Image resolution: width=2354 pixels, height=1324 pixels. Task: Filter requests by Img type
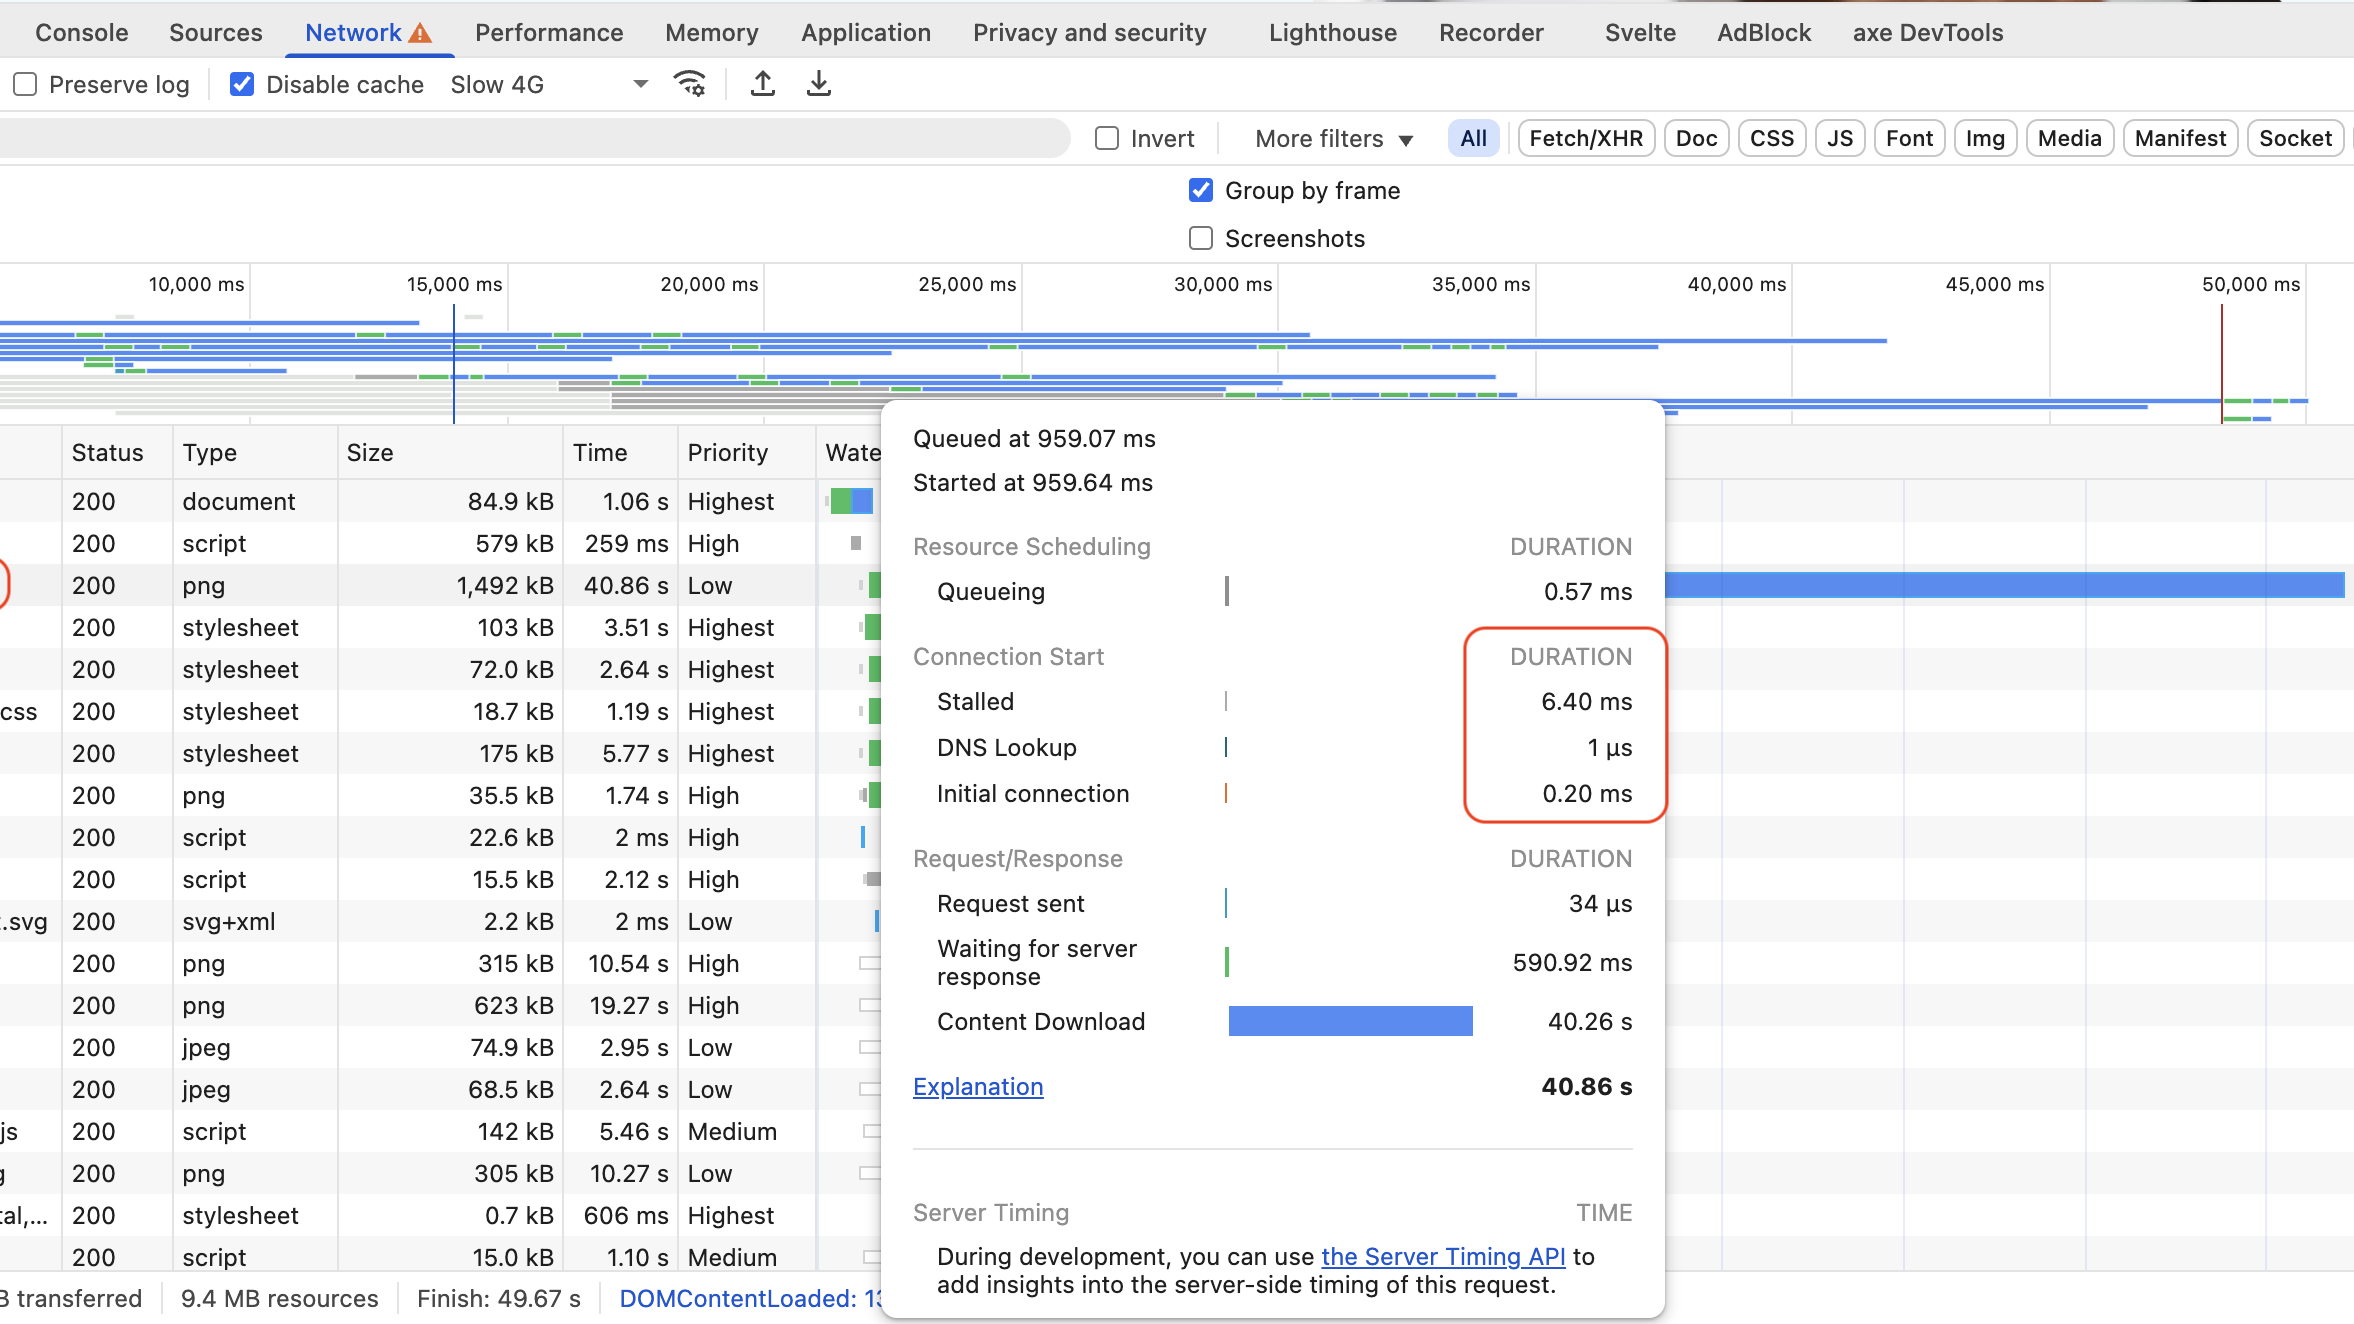pos(1984,138)
